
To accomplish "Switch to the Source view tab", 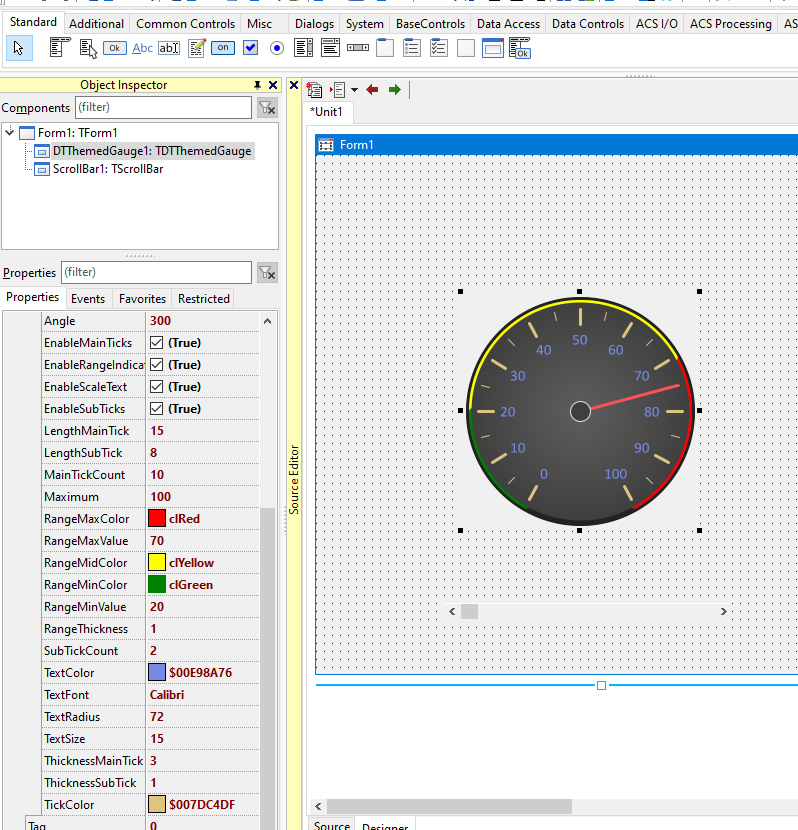I will 332,825.
